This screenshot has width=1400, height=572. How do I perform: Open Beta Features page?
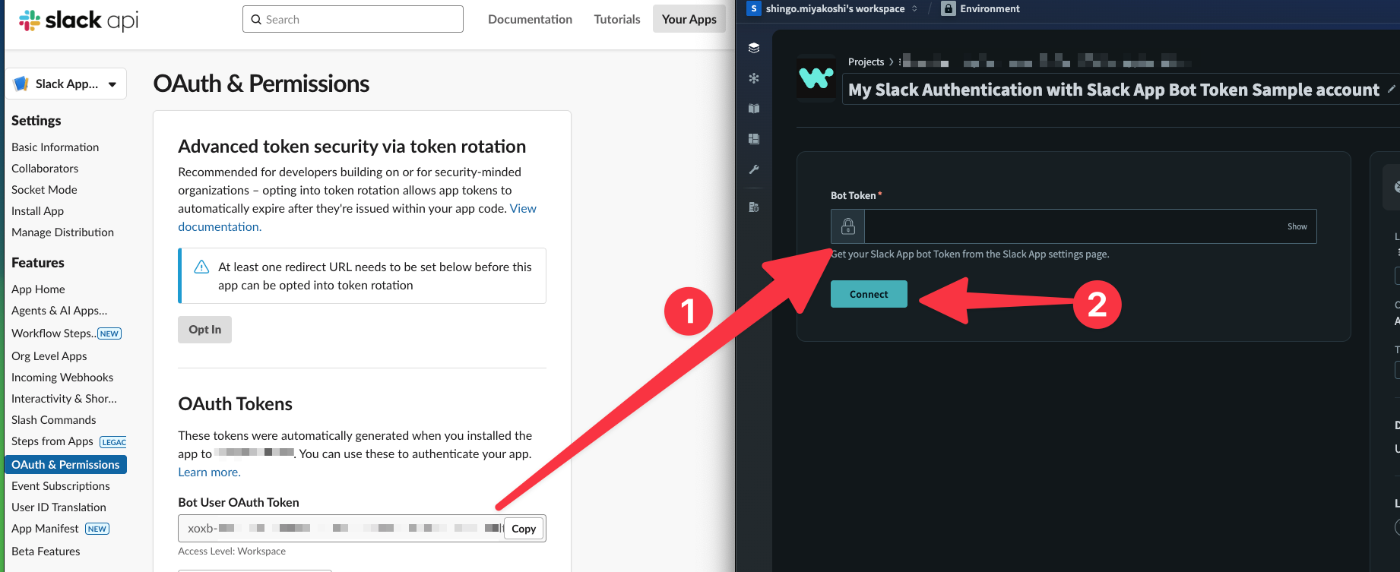46,551
